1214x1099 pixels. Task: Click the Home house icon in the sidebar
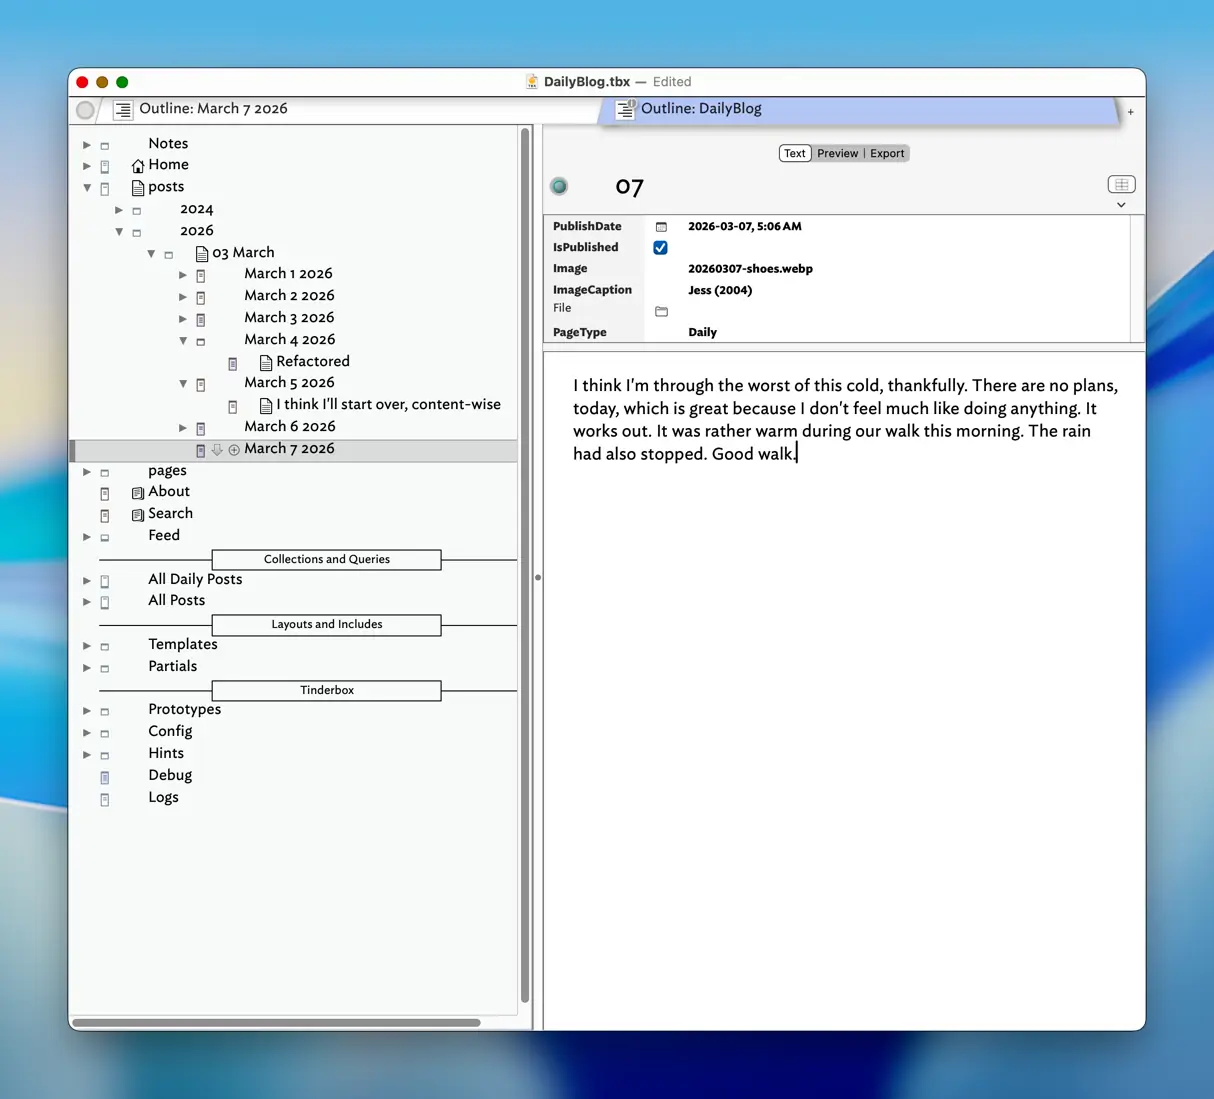pos(137,164)
